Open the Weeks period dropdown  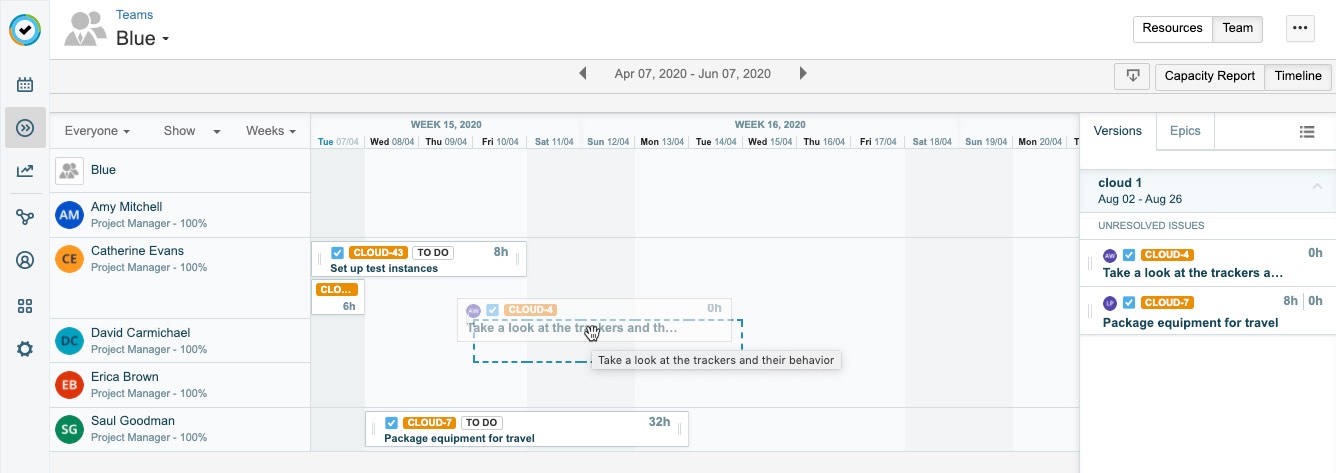point(271,131)
